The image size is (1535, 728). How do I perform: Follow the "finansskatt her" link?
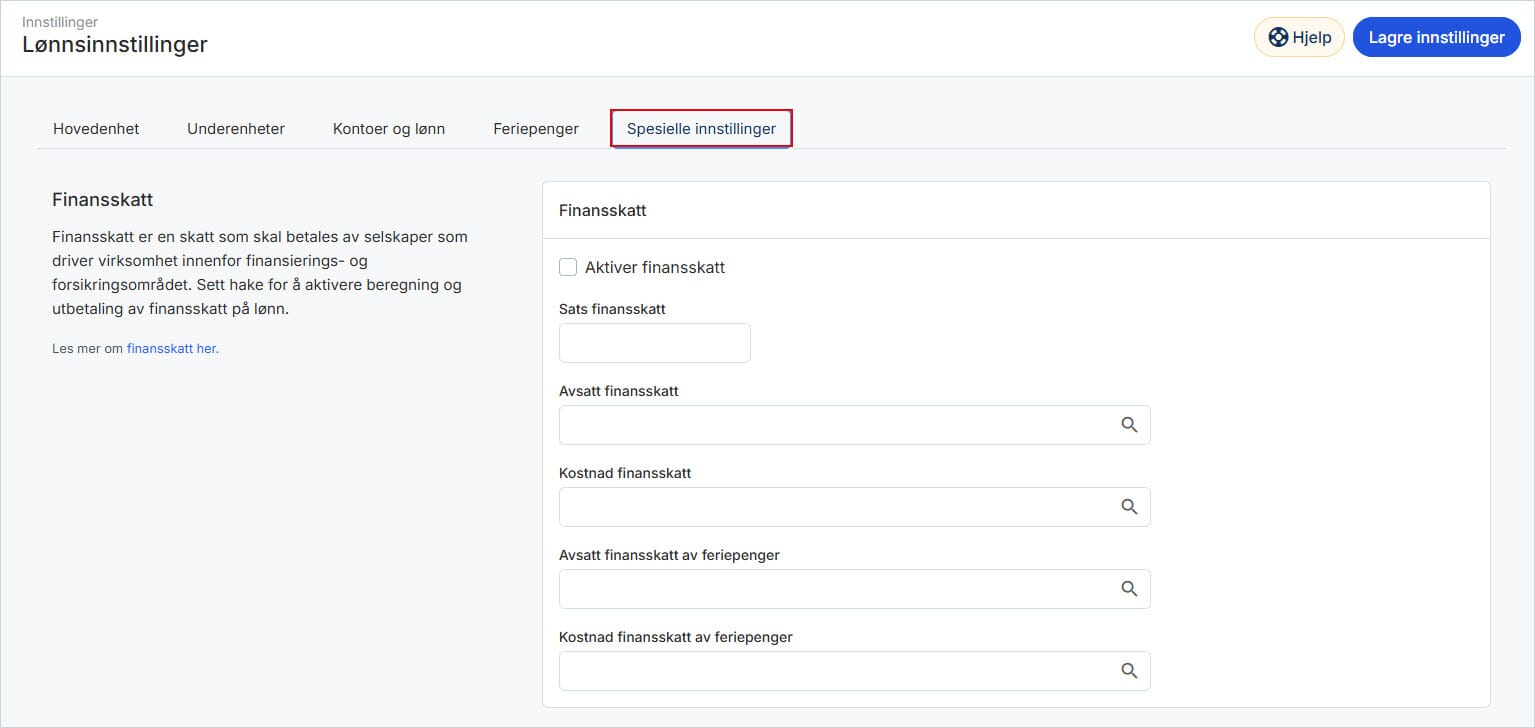click(171, 349)
